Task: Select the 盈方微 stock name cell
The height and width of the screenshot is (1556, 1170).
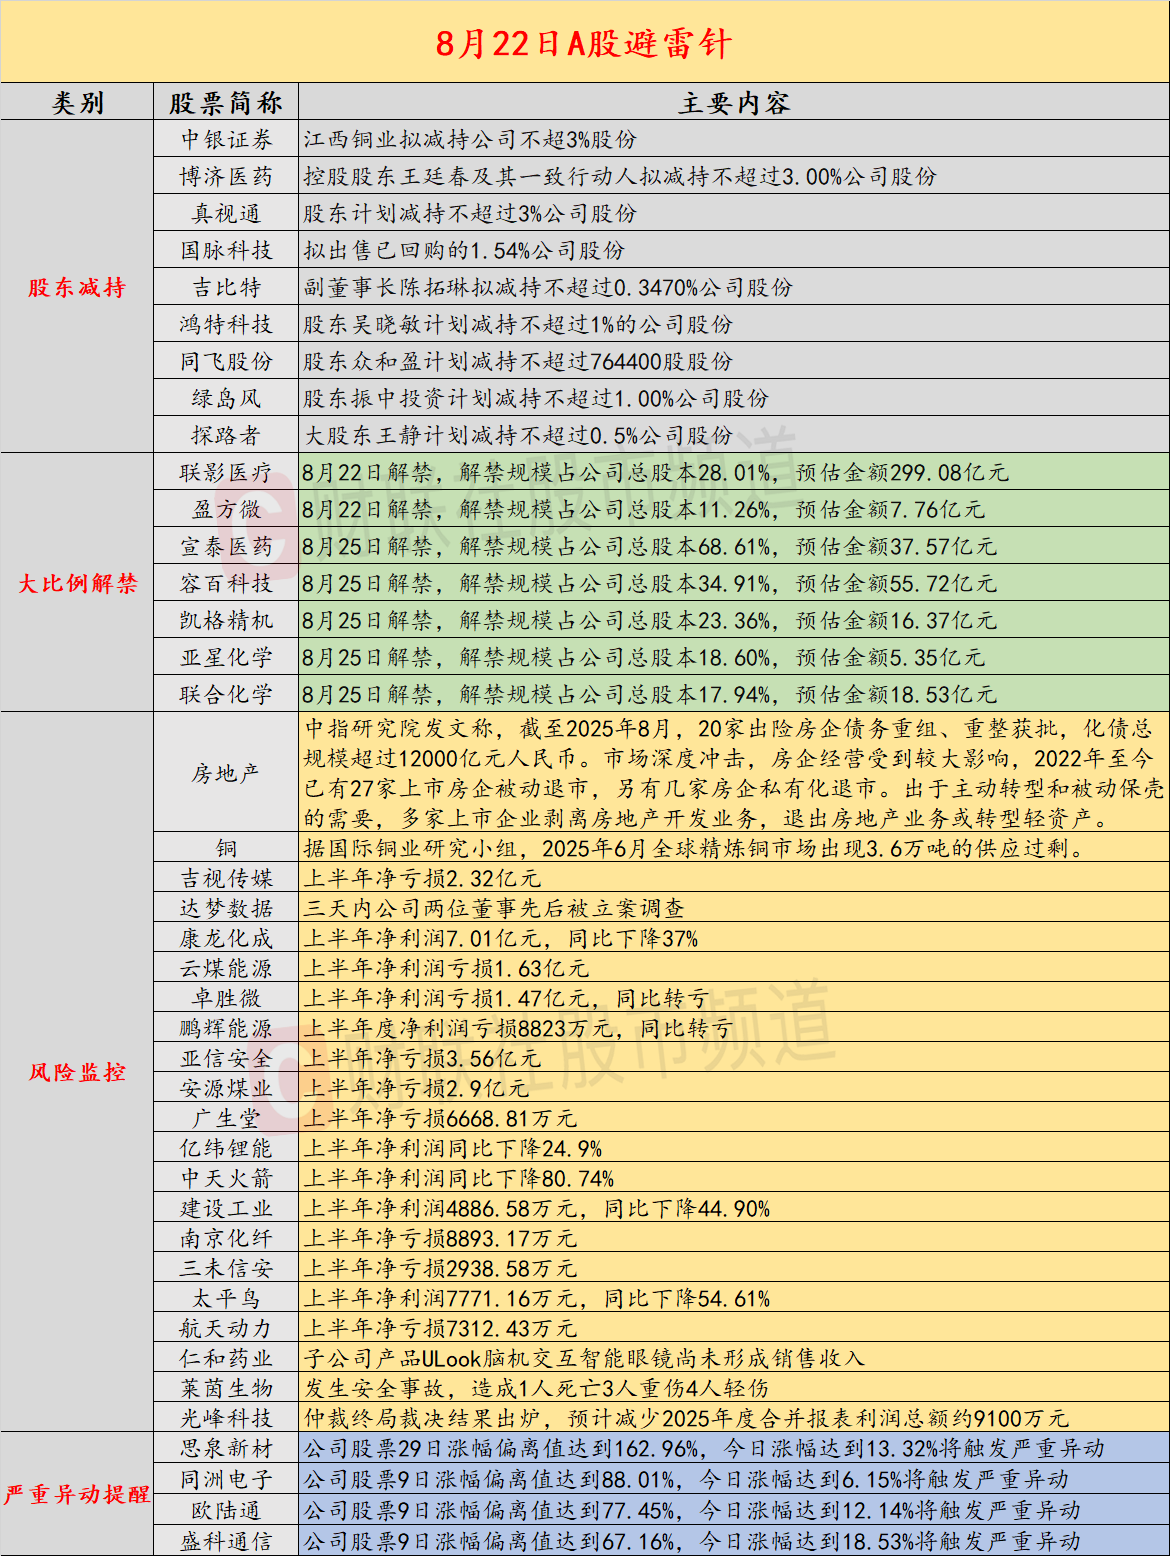Action: 226,509
